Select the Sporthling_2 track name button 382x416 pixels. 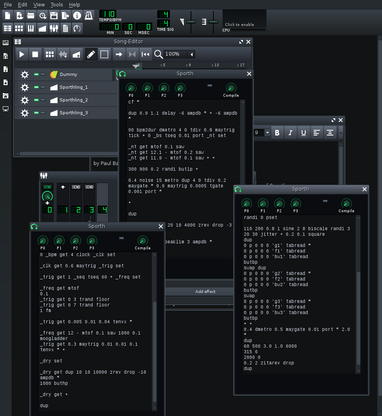pyautogui.click(x=83, y=100)
